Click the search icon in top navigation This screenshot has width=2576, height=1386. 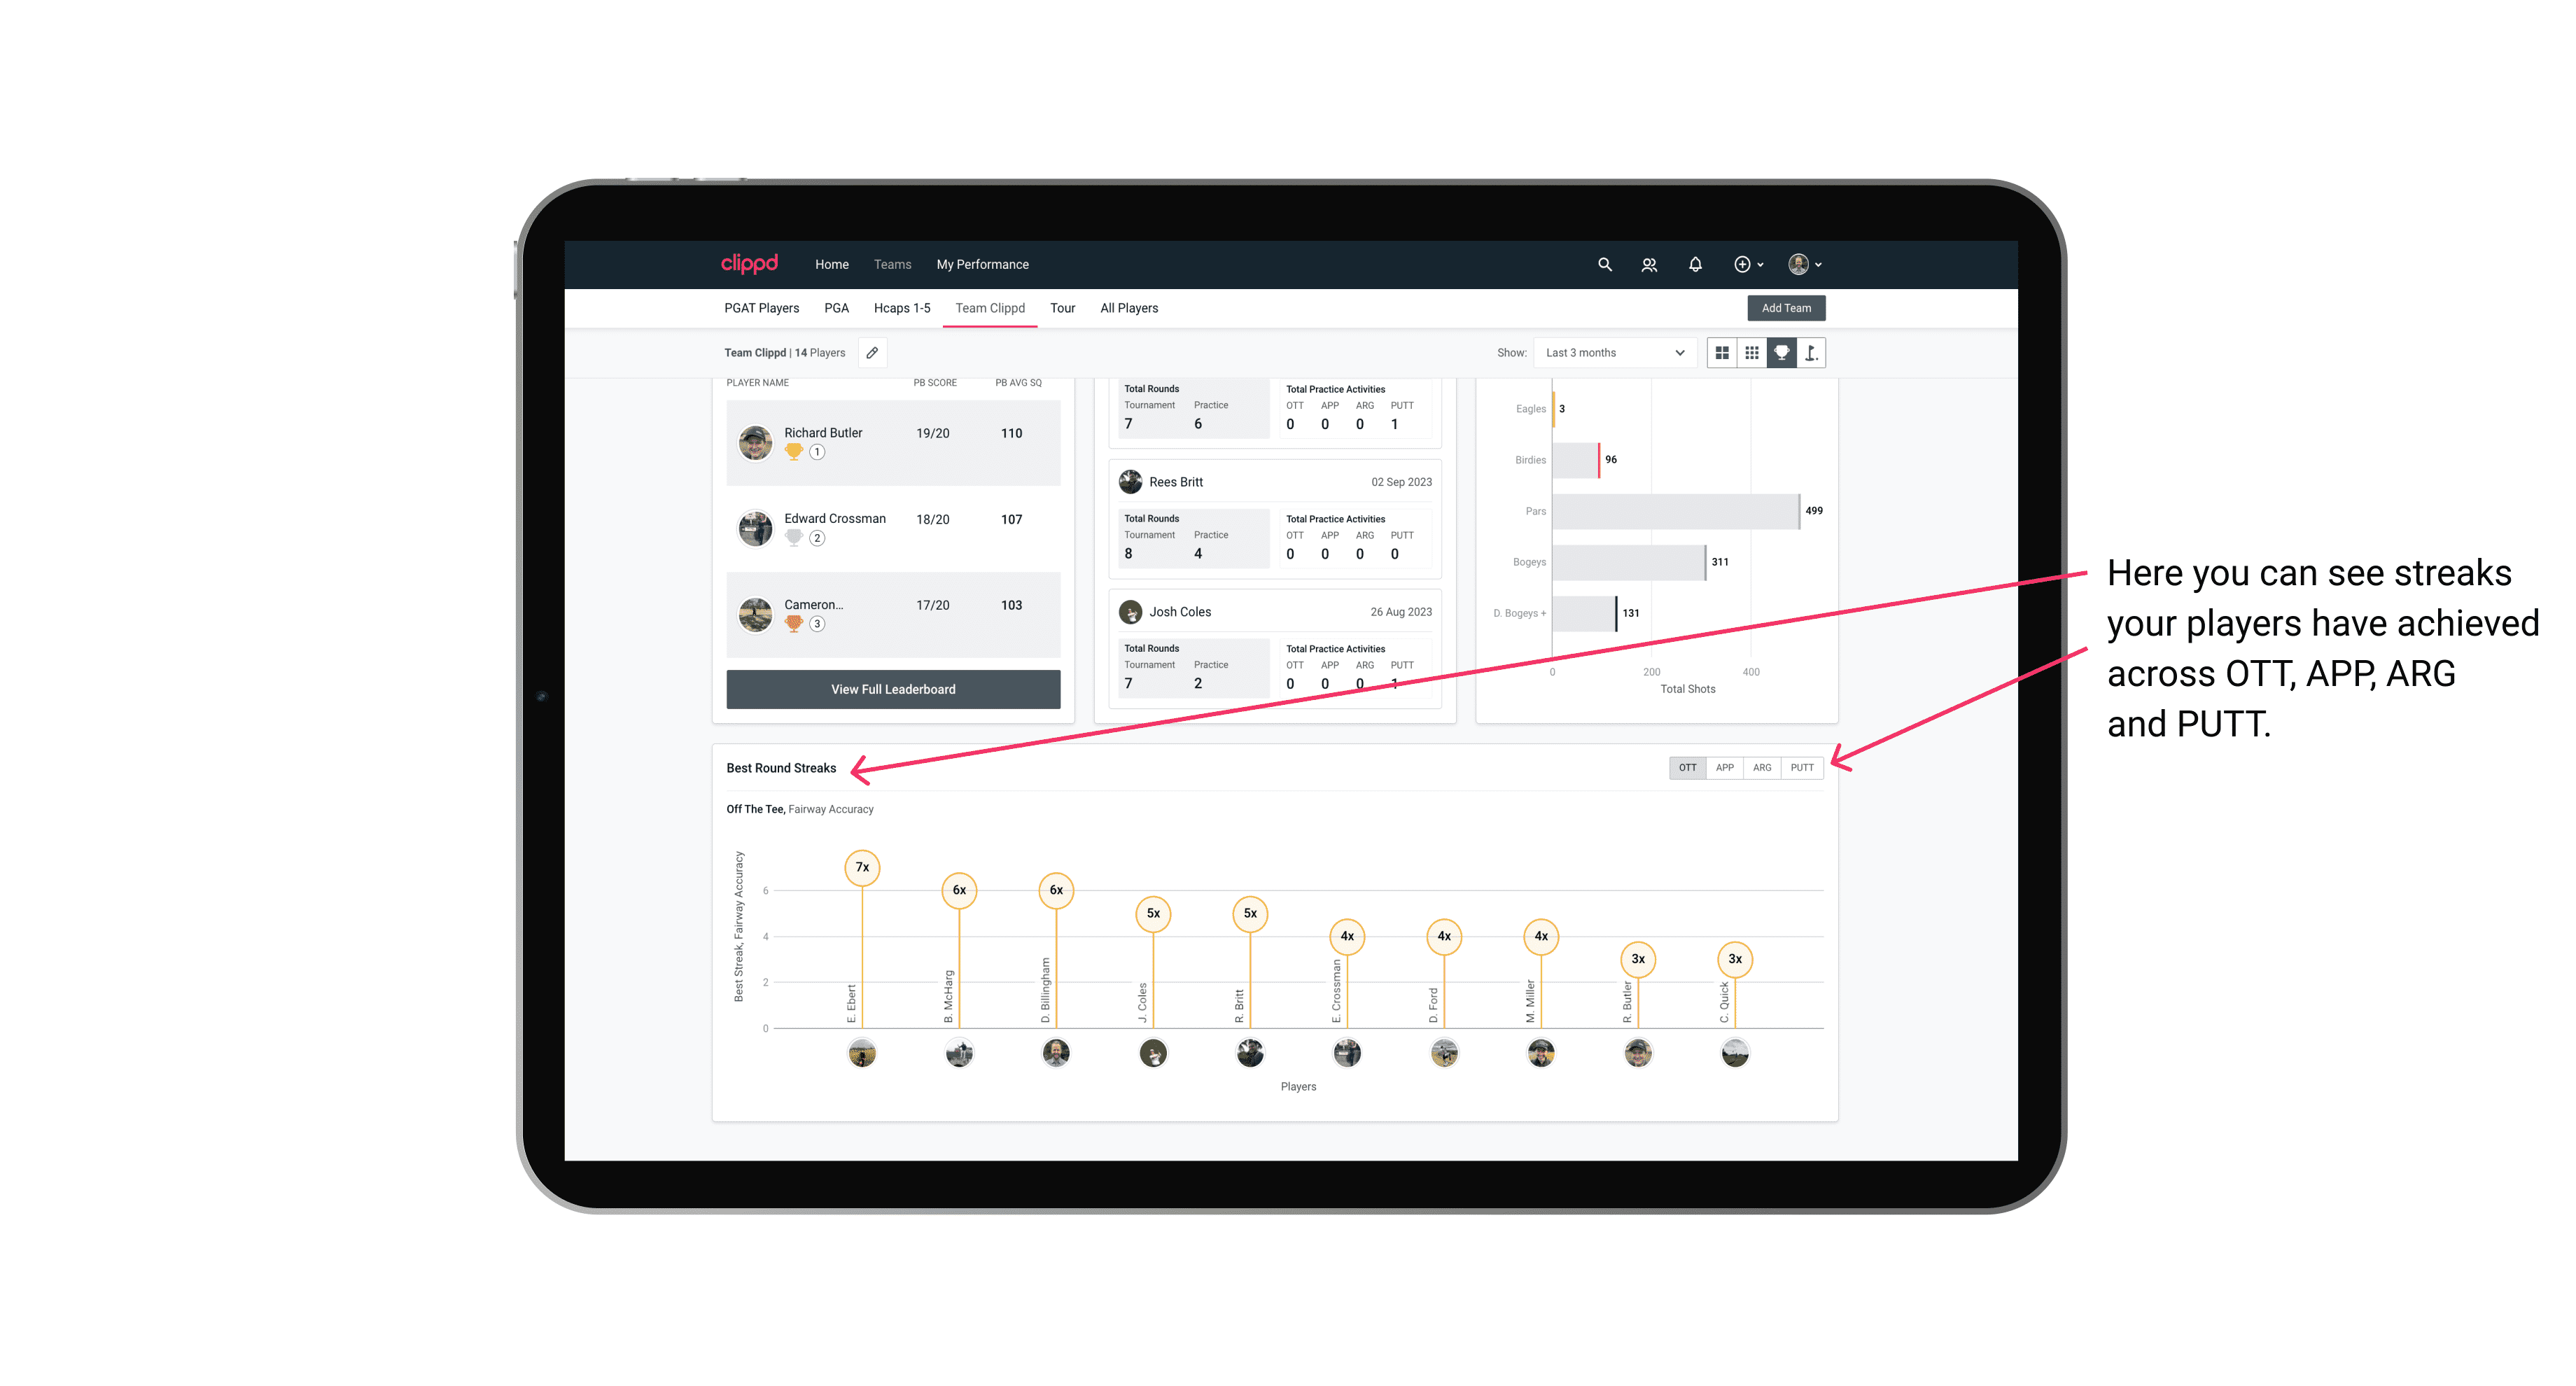pyautogui.click(x=1604, y=266)
